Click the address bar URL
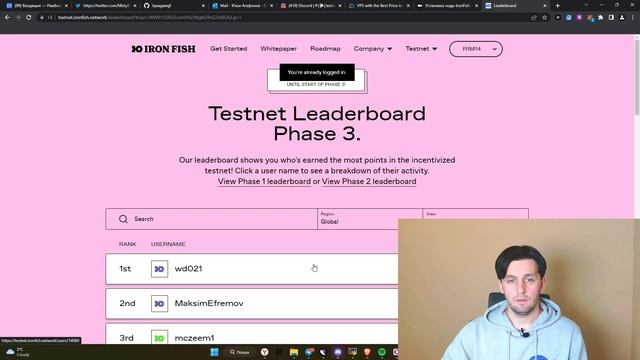This screenshot has width=640, height=360. (150, 18)
